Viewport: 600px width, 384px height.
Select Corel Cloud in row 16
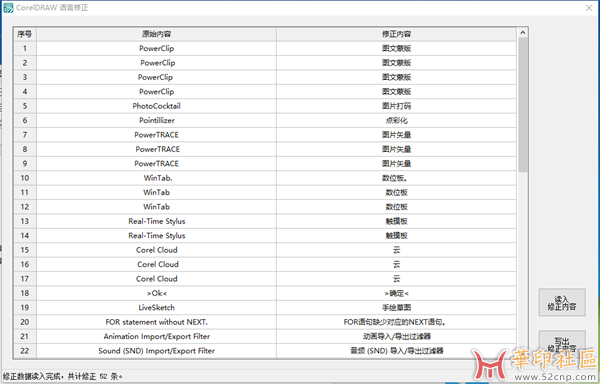pos(156,264)
